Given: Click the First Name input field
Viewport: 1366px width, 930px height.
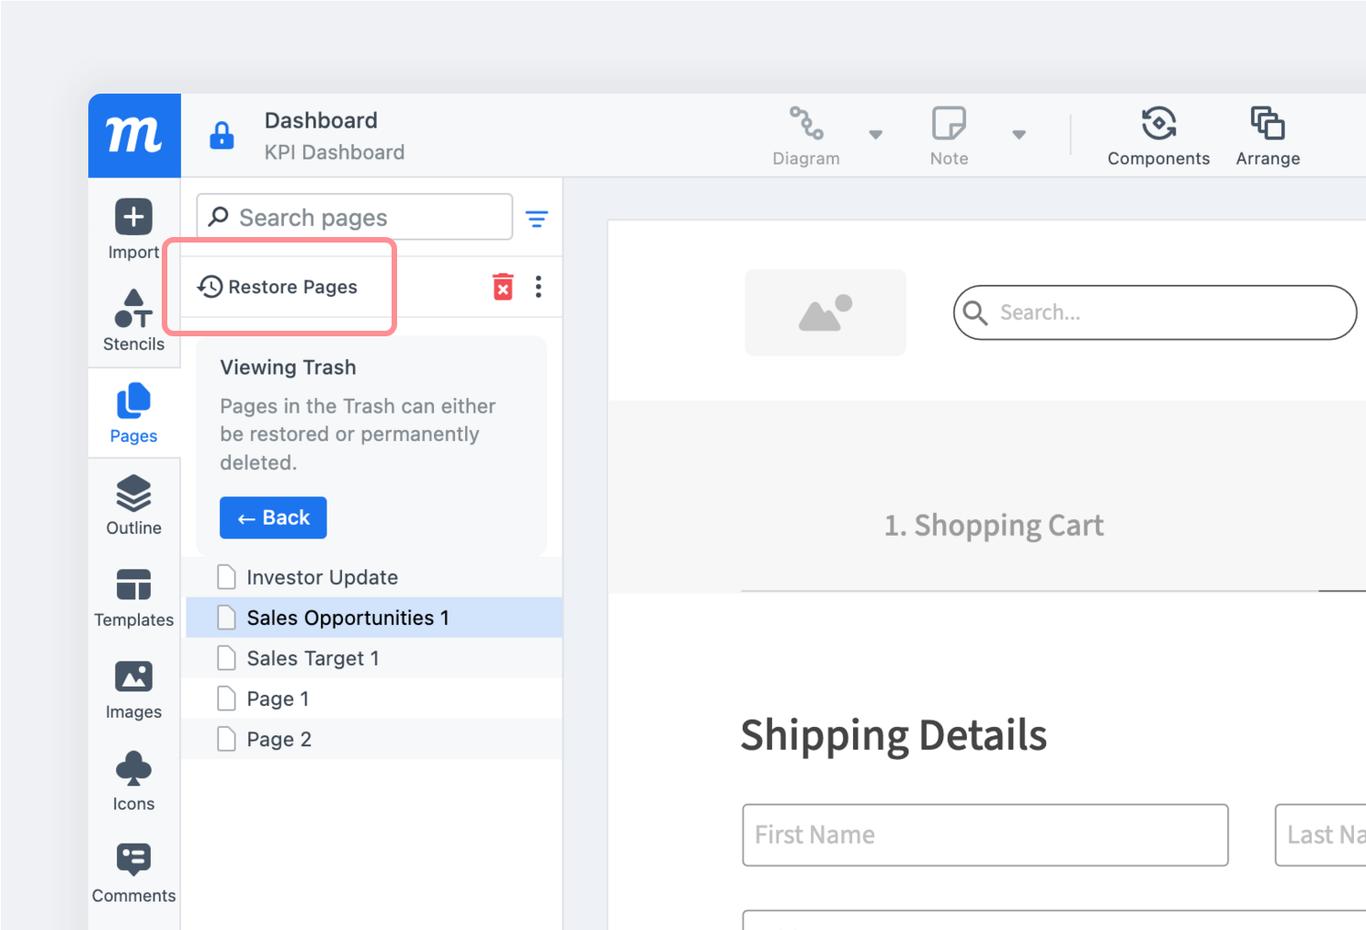Looking at the screenshot, I should (985, 835).
